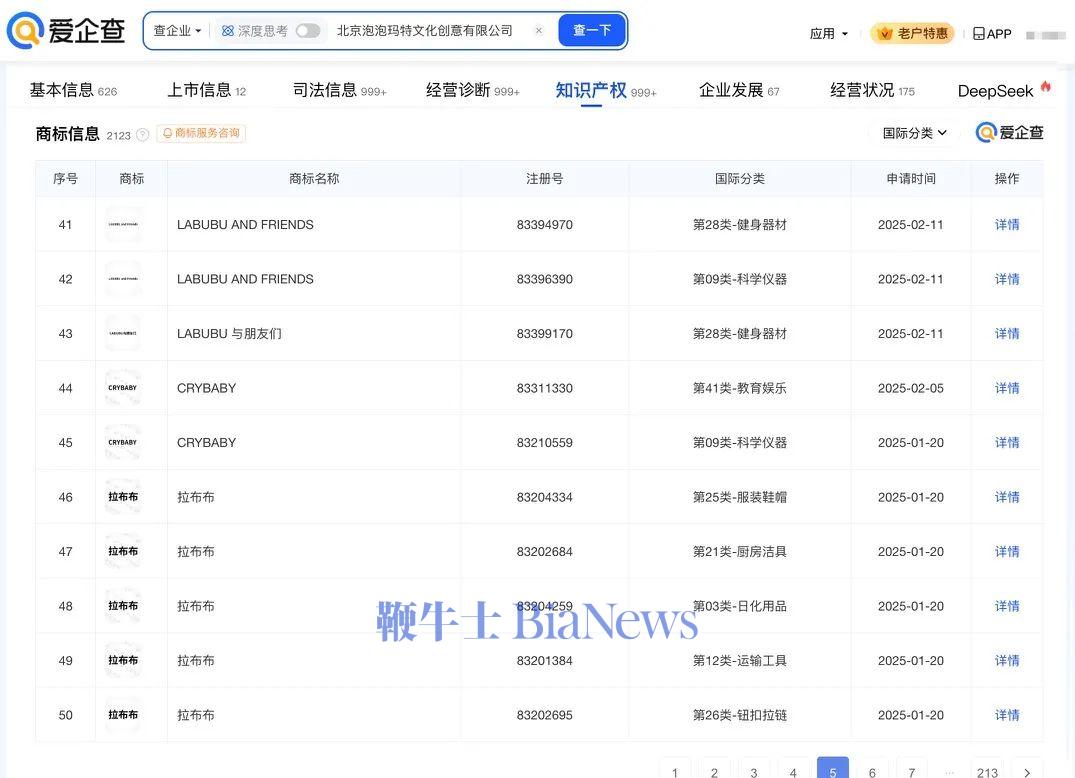Click the 查一下 search button

point(592,30)
